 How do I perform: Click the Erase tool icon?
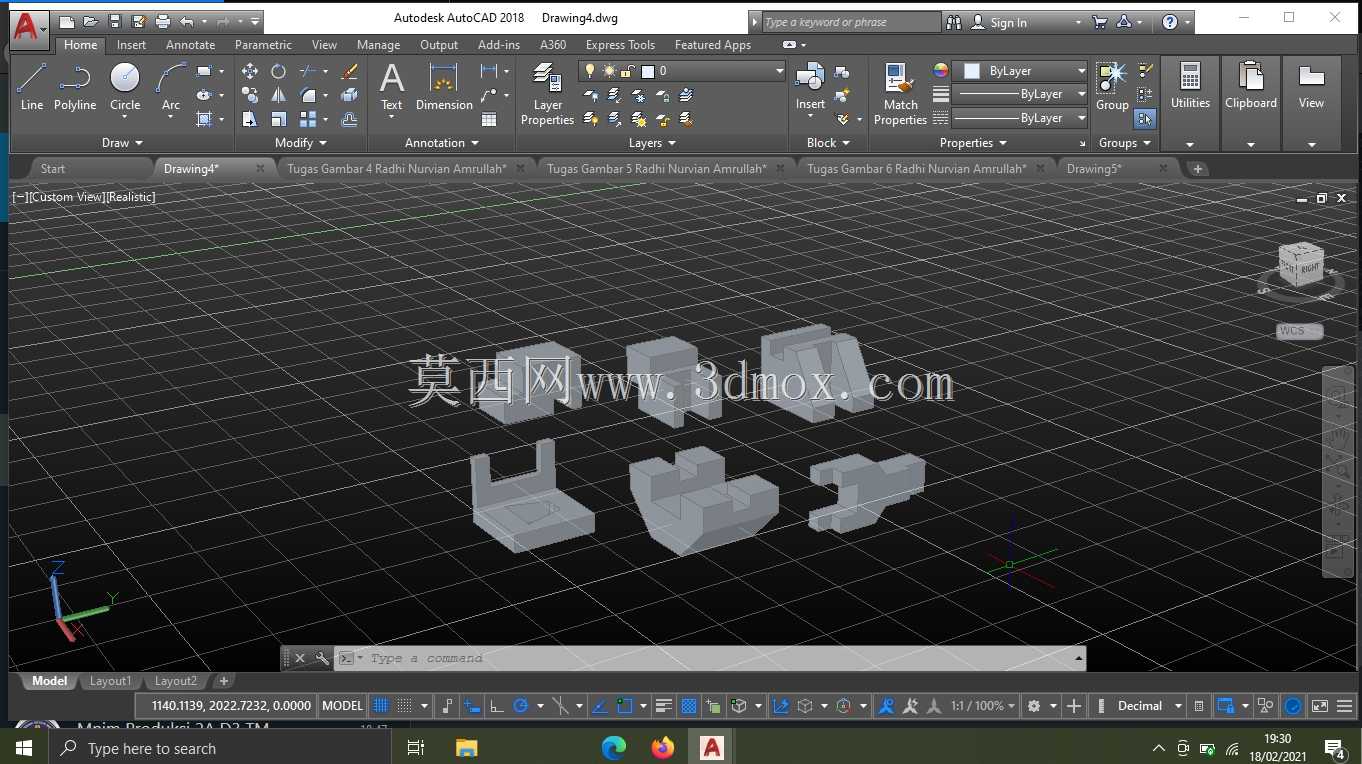pyautogui.click(x=349, y=71)
